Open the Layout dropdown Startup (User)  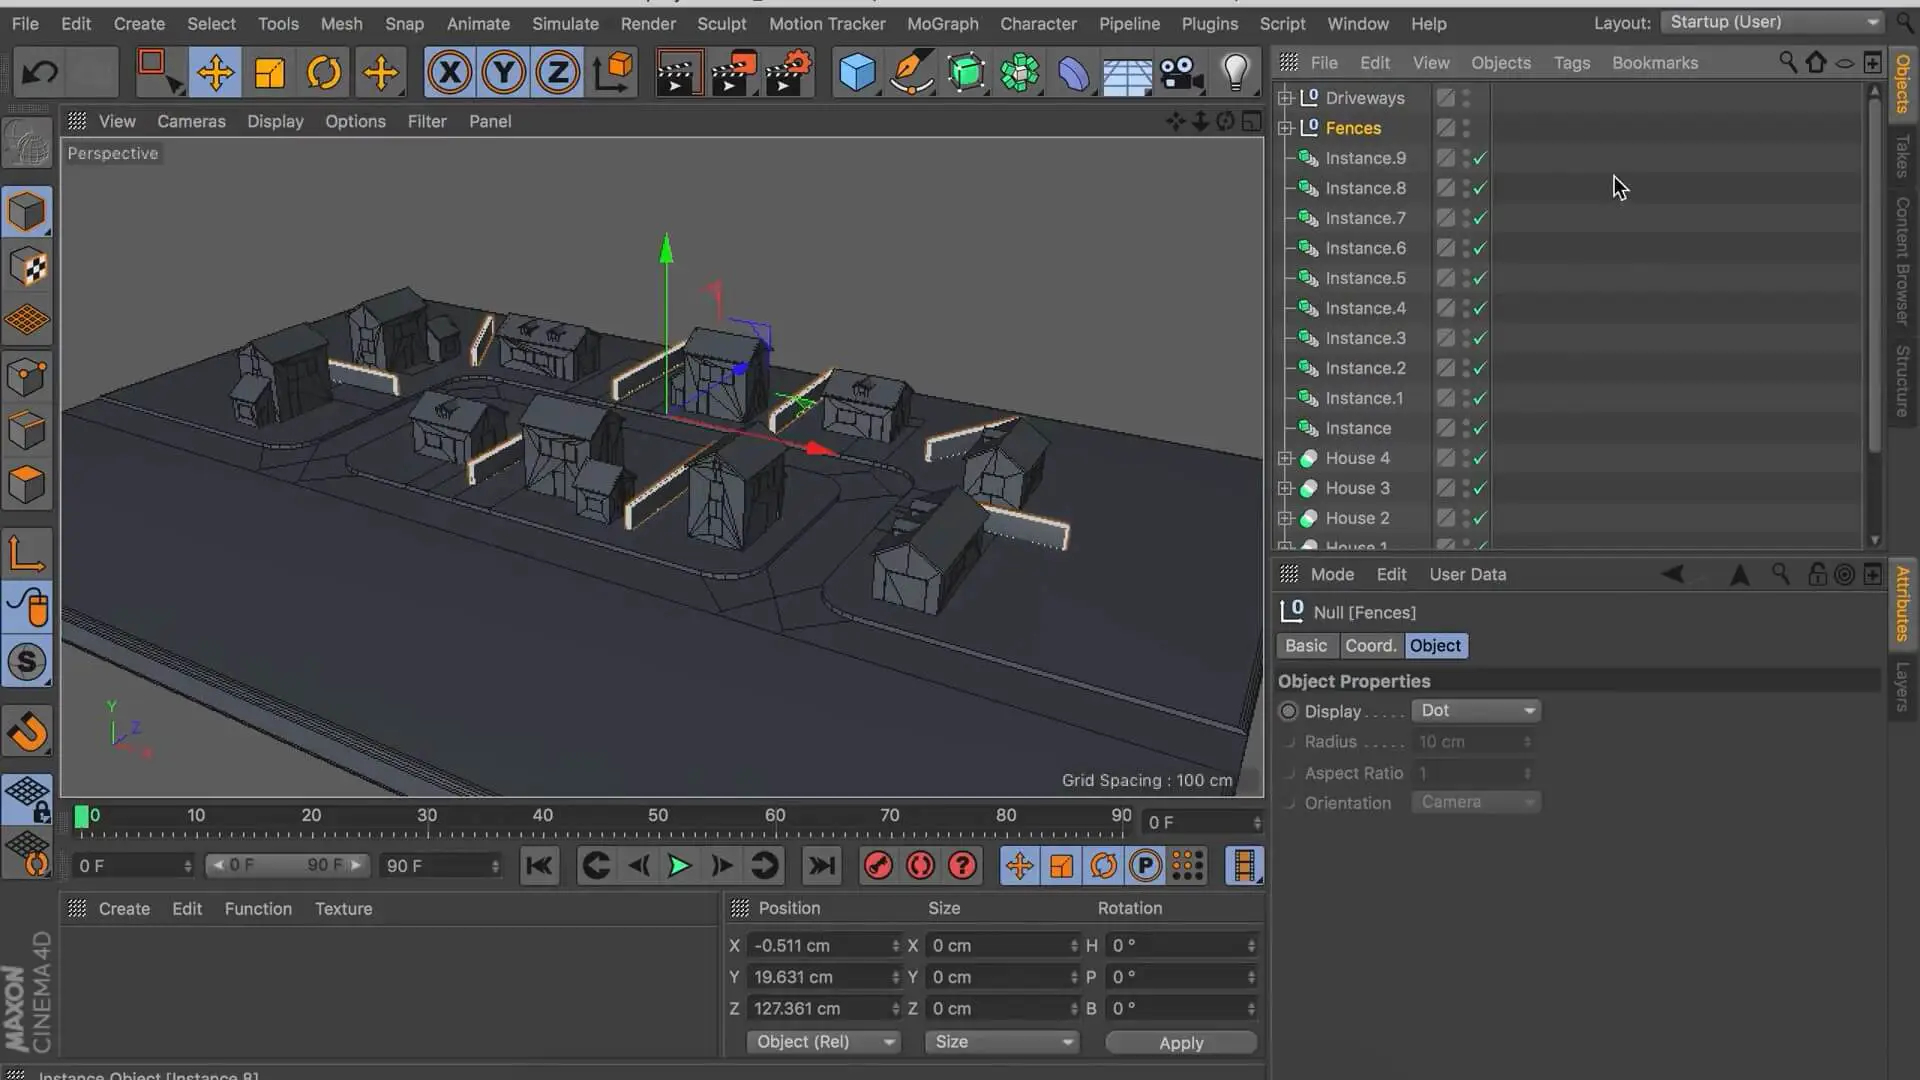pyautogui.click(x=1772, y=22)
